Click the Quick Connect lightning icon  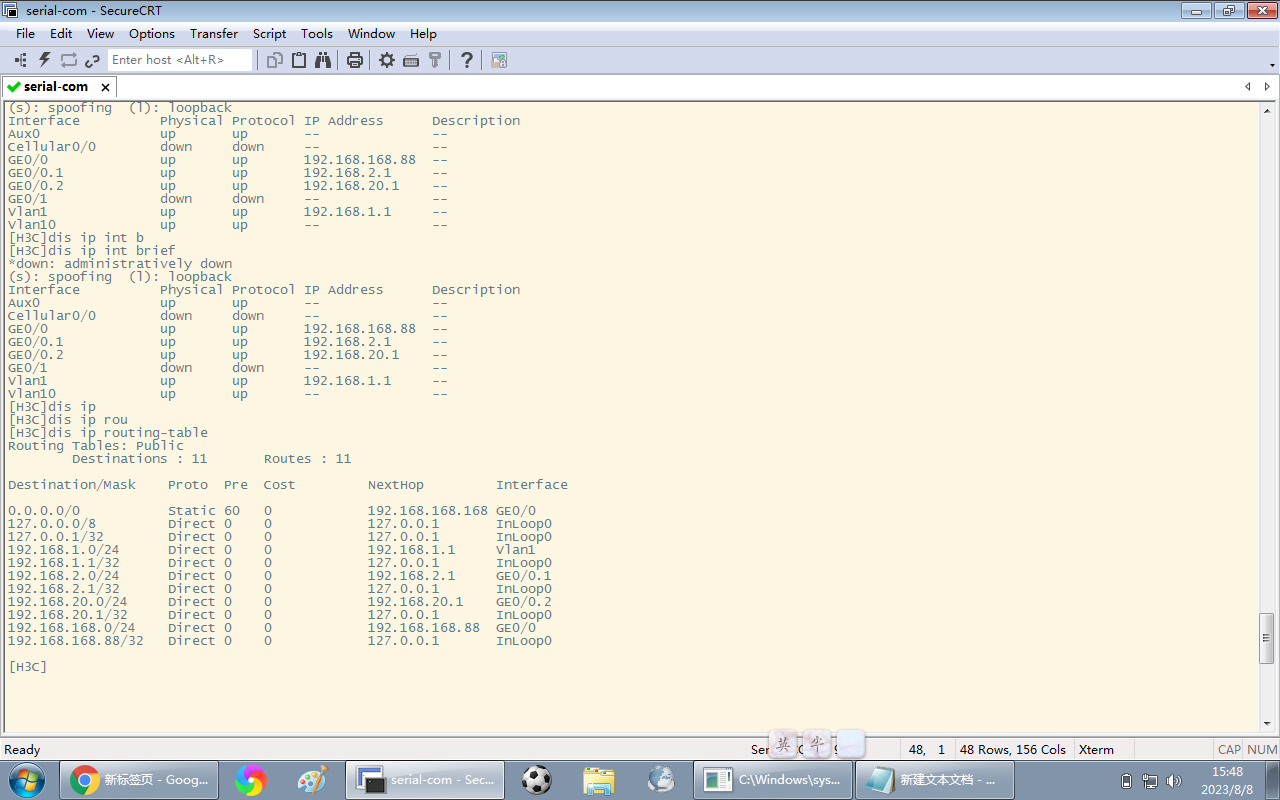click(x=45, y=60)
